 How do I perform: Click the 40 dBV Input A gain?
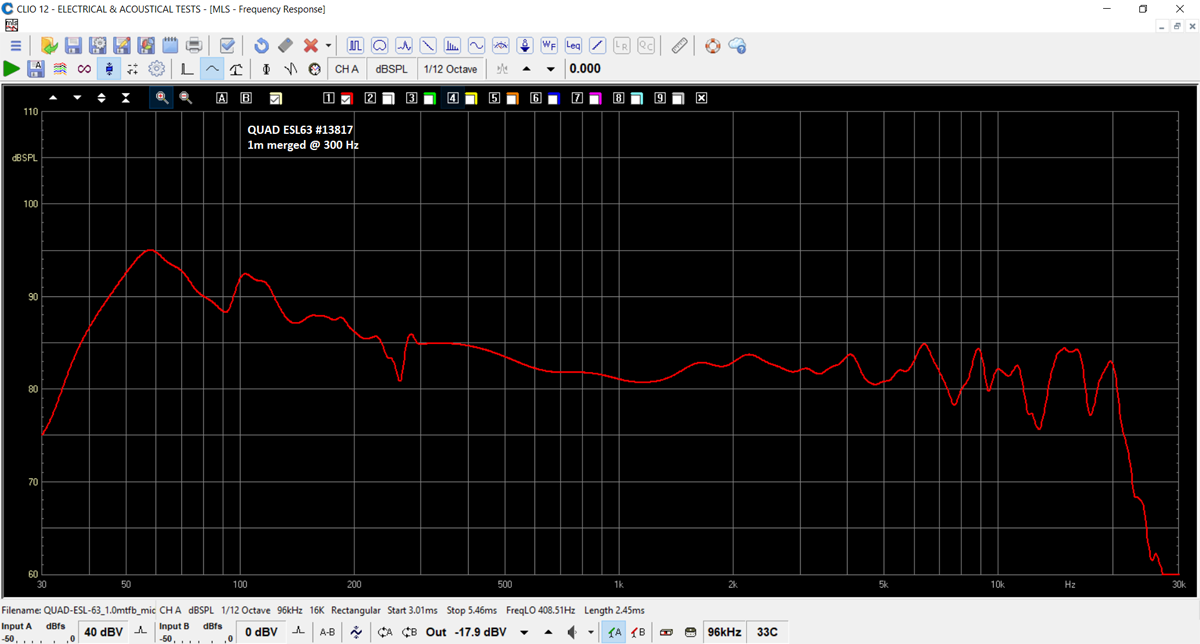(104, 632)
